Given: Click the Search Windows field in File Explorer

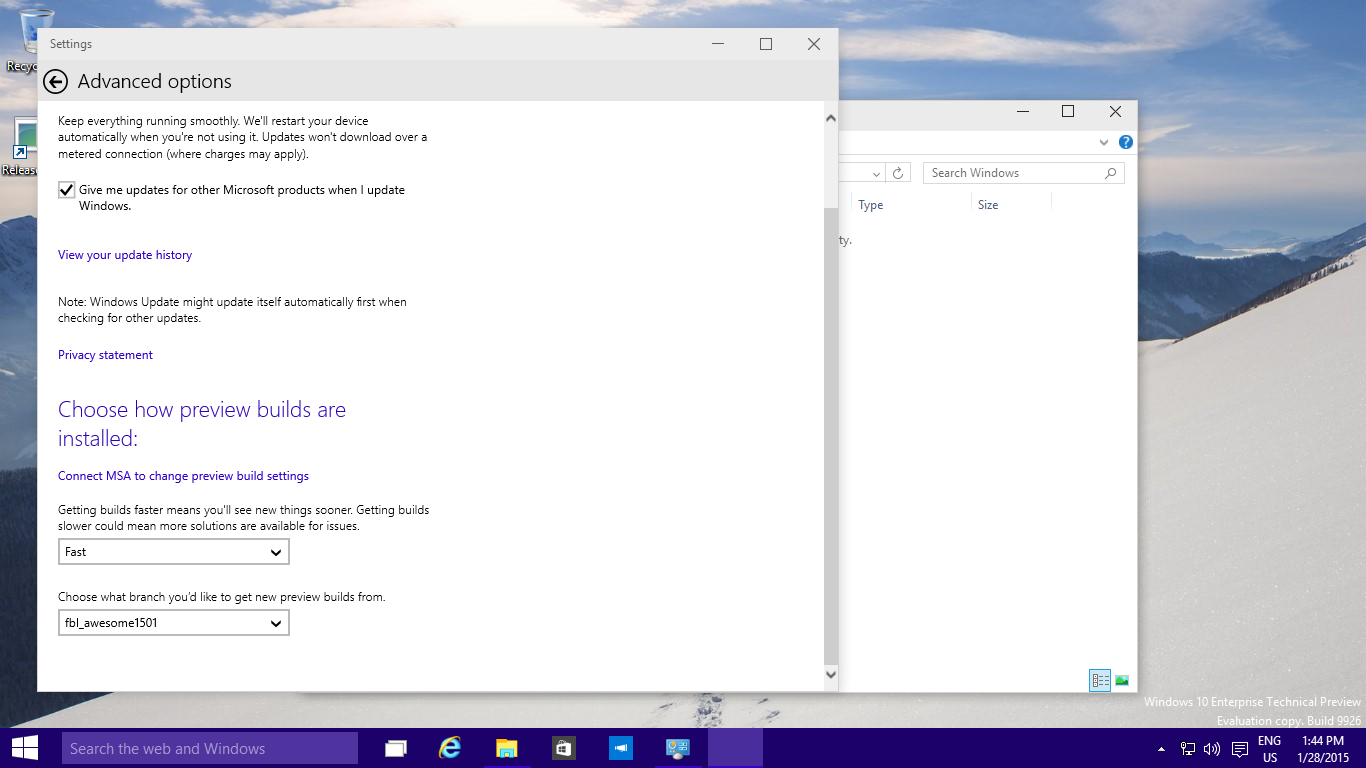Looking at the screenshot, I should click(x=1024, y=173).
